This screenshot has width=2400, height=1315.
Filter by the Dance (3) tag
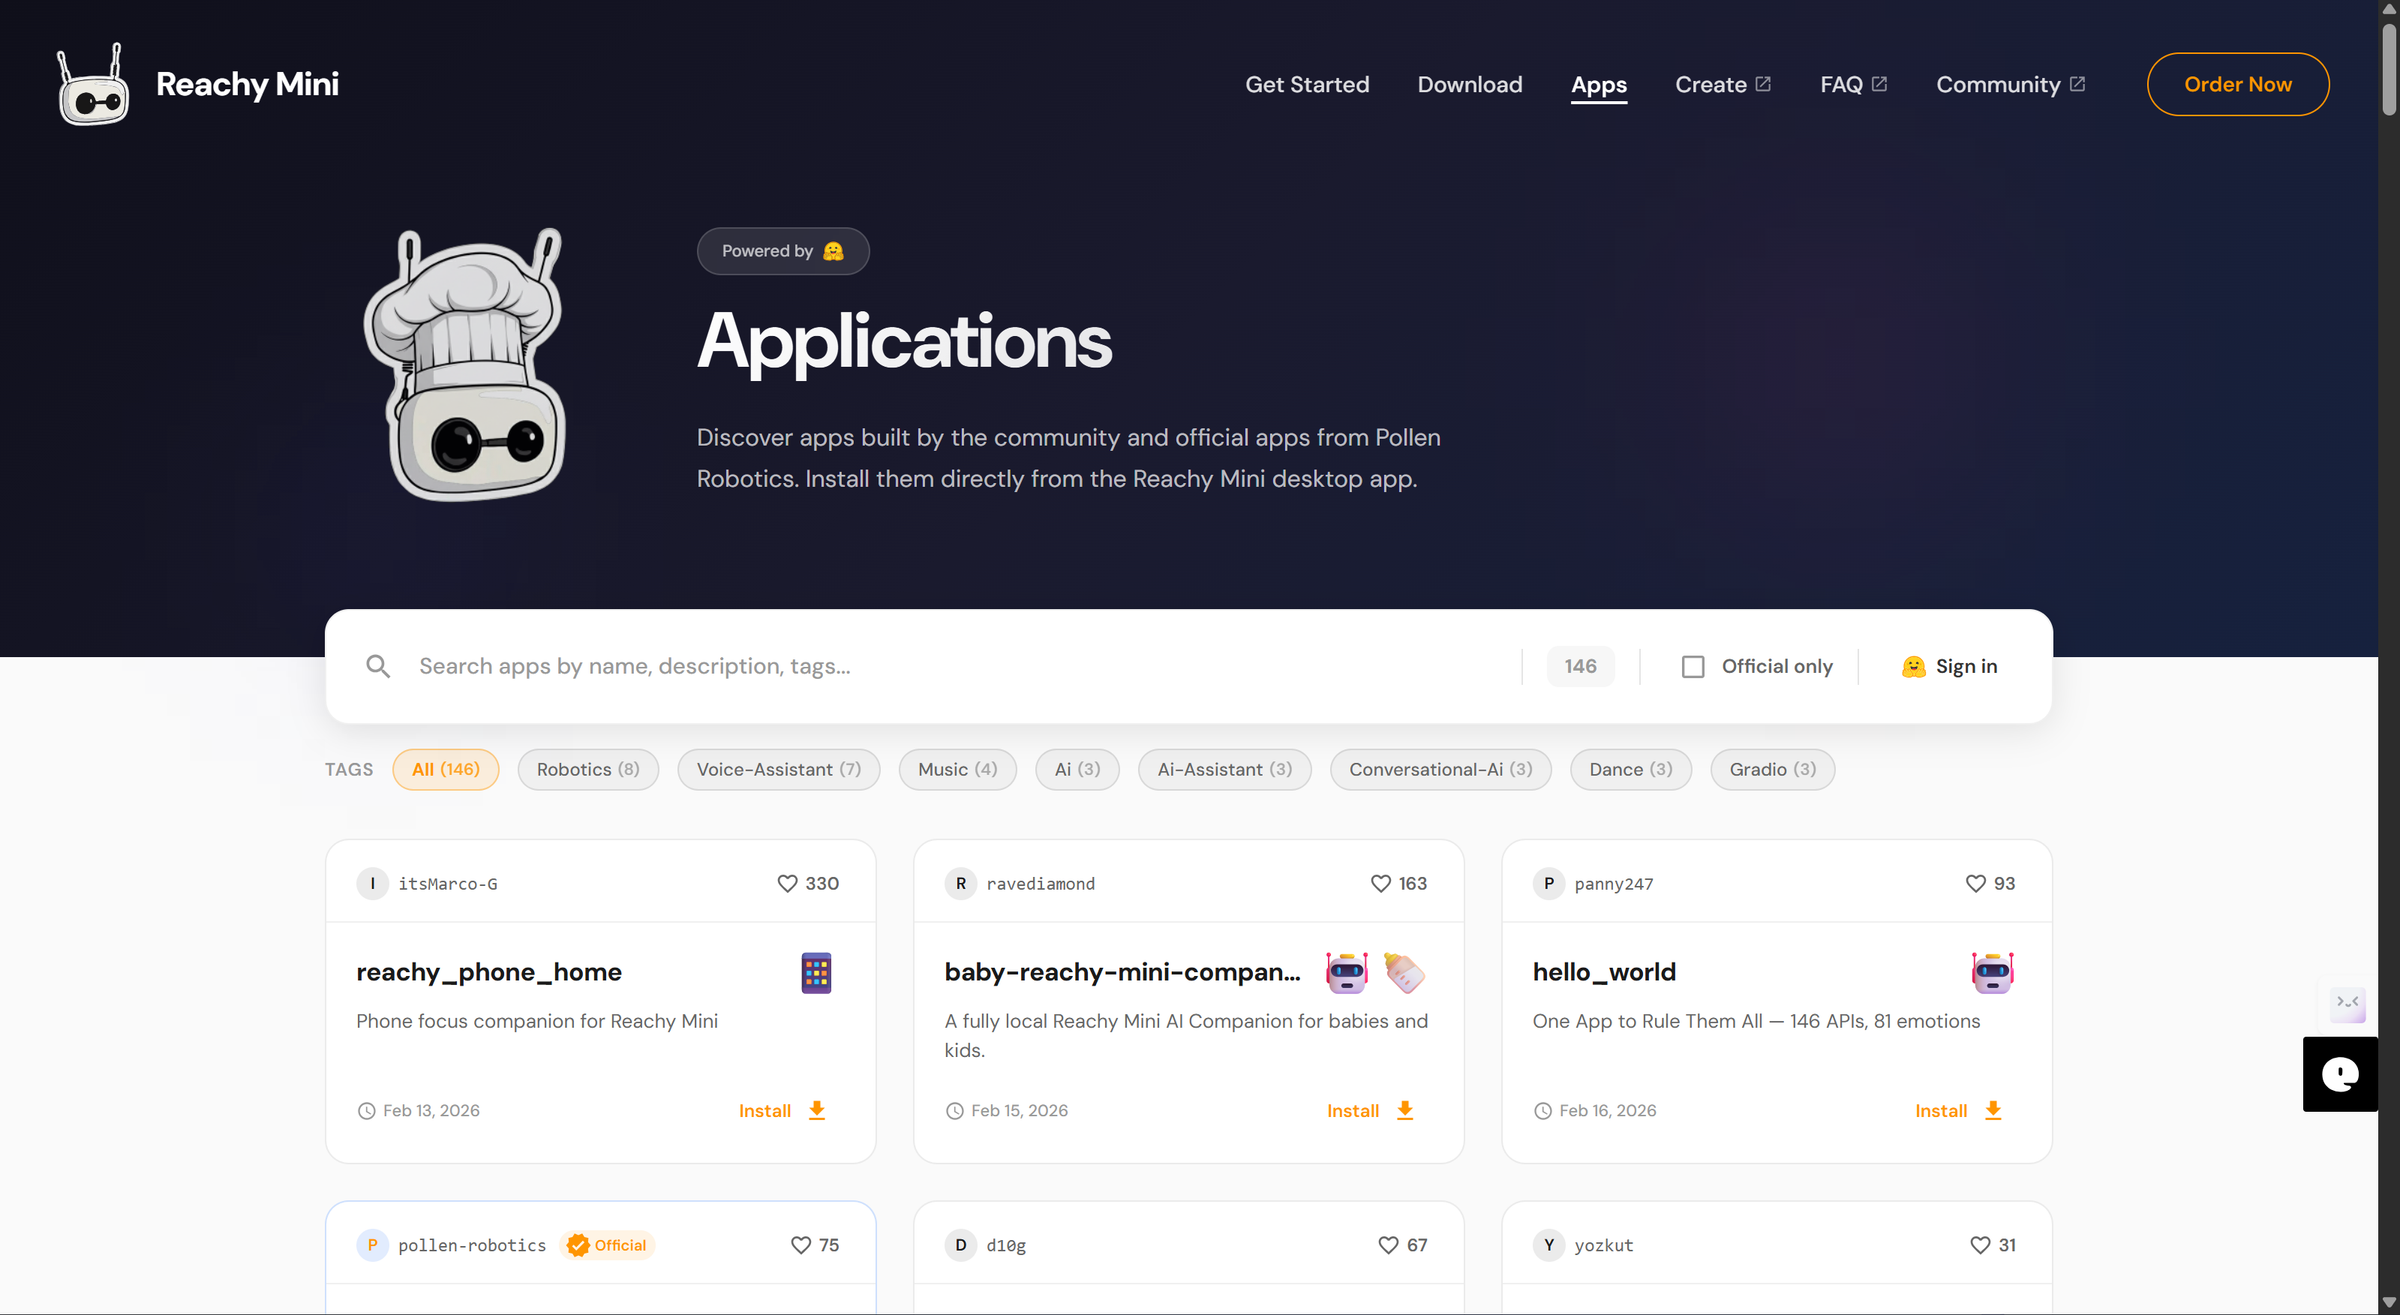(1630, 770)
